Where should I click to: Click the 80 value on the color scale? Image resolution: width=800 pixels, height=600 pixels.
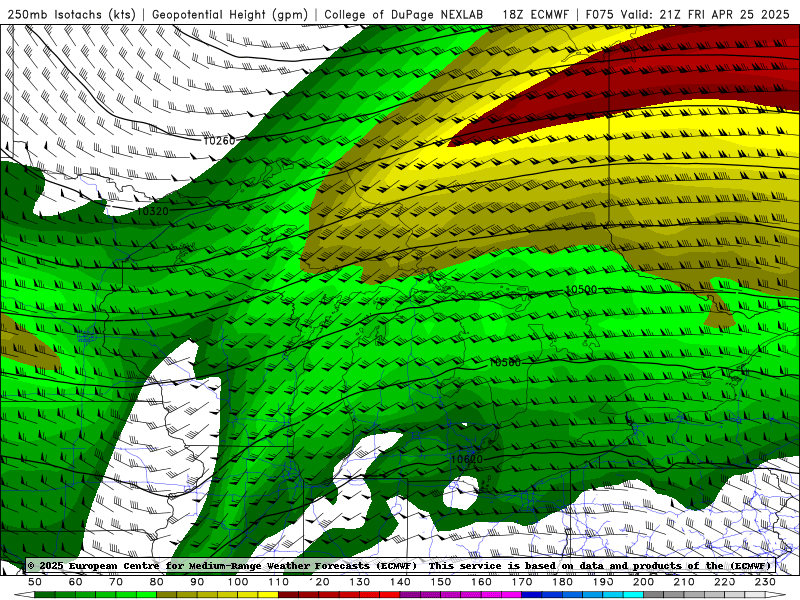click(157, 582)
